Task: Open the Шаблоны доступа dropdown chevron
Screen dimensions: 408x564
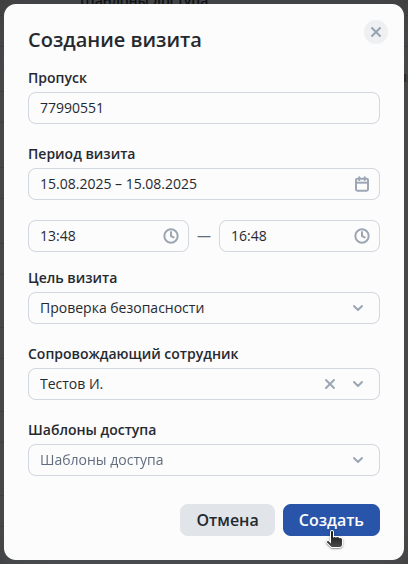Action: (358, 460)
